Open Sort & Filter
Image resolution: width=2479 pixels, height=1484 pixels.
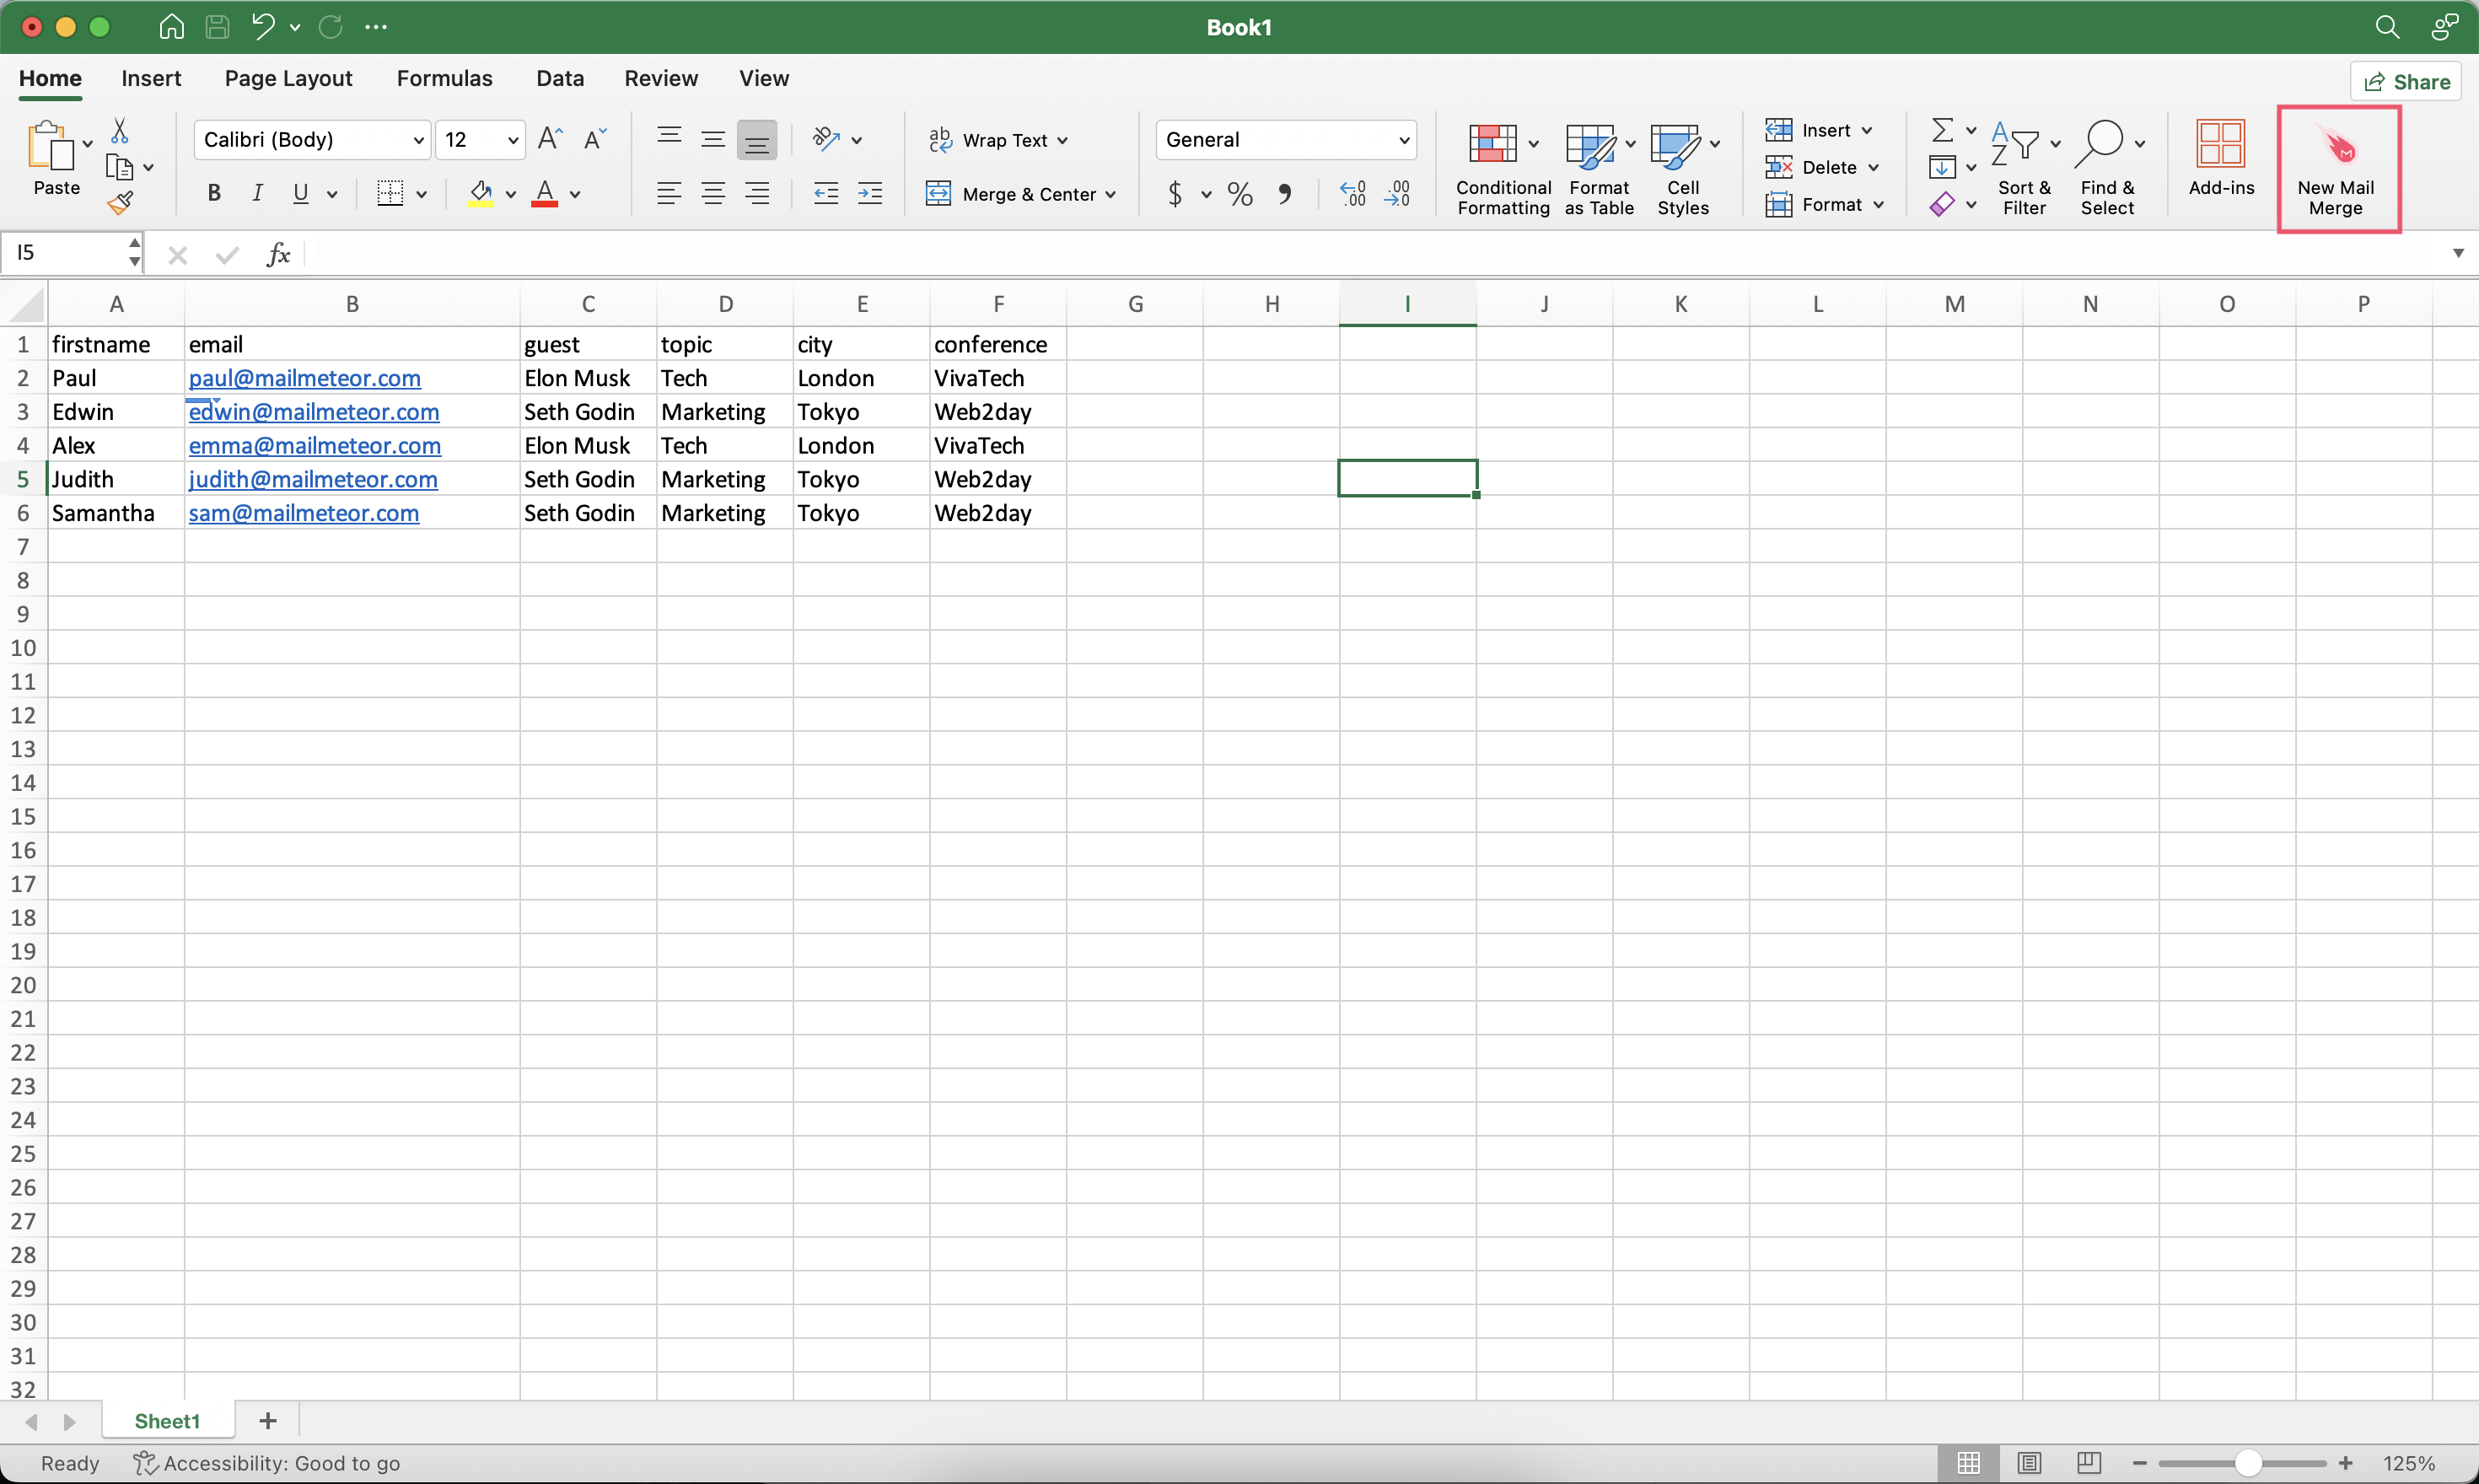(x=2024, y=168)
